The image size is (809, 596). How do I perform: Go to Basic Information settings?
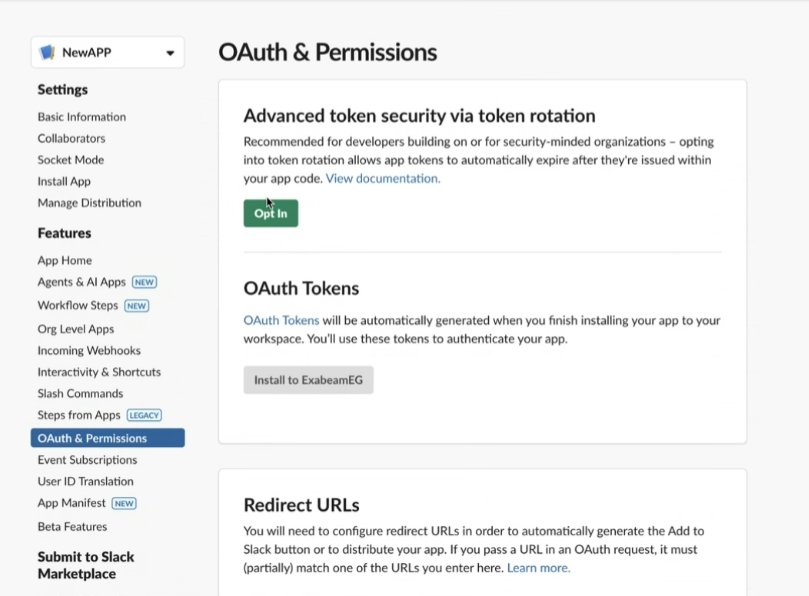82,117
